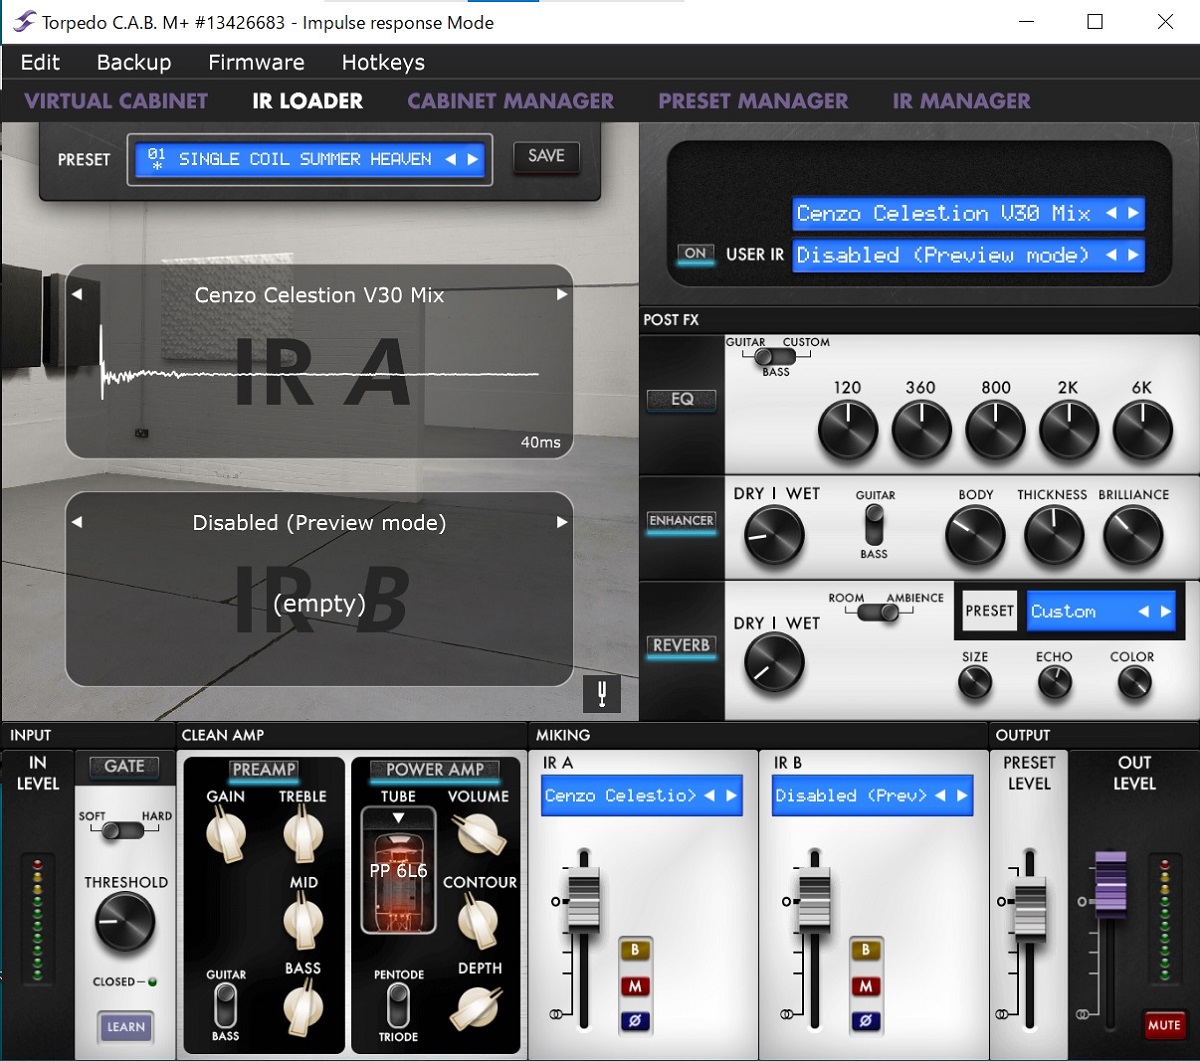The height and width of the screenshot is (1061, 1200).
Task: Click the IR B red M mute button
Action: (x=866, y=986)
